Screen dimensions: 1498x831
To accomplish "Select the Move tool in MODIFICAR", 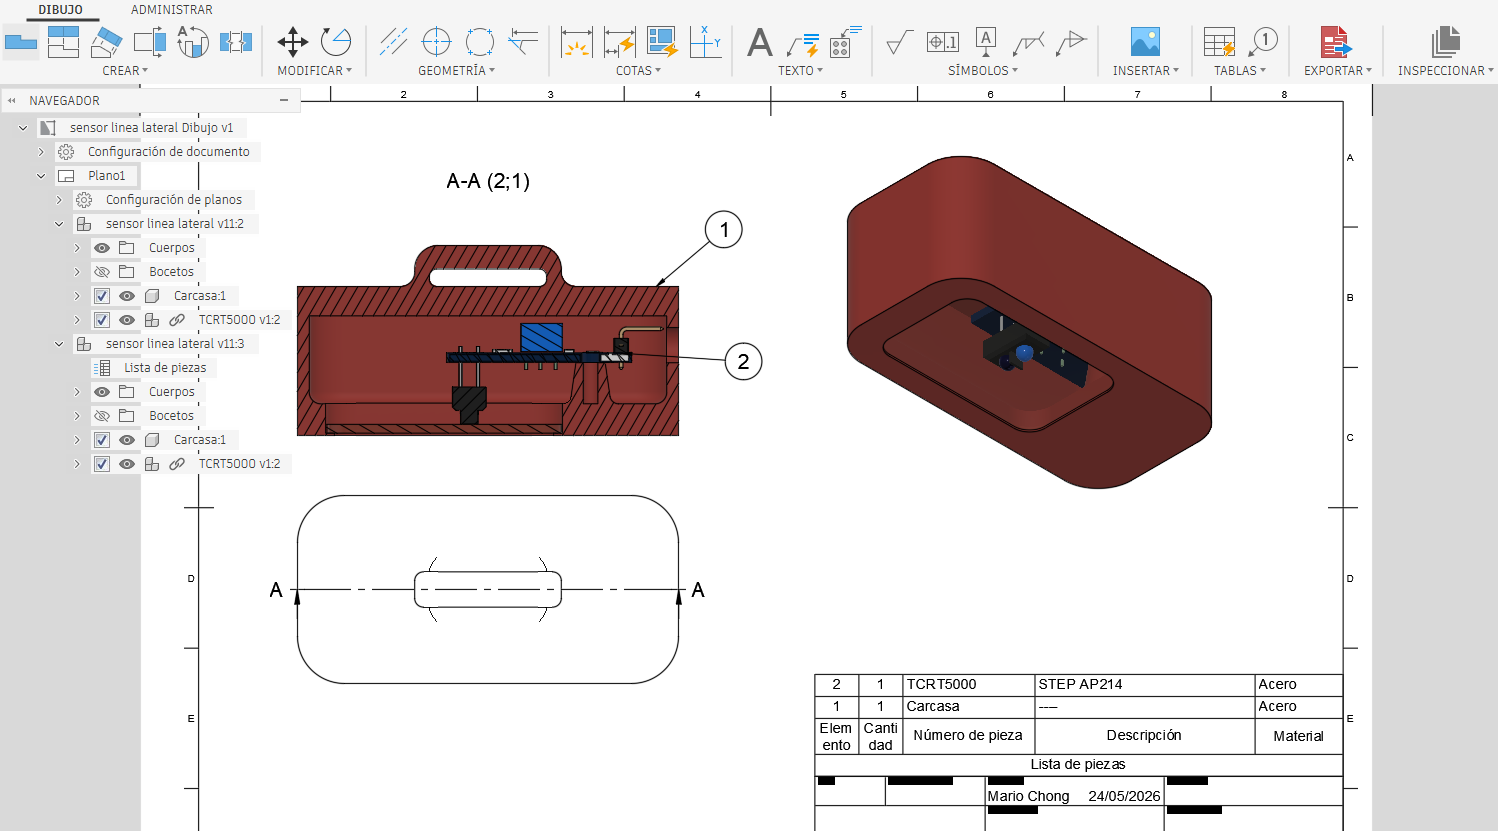I will 292,42.
